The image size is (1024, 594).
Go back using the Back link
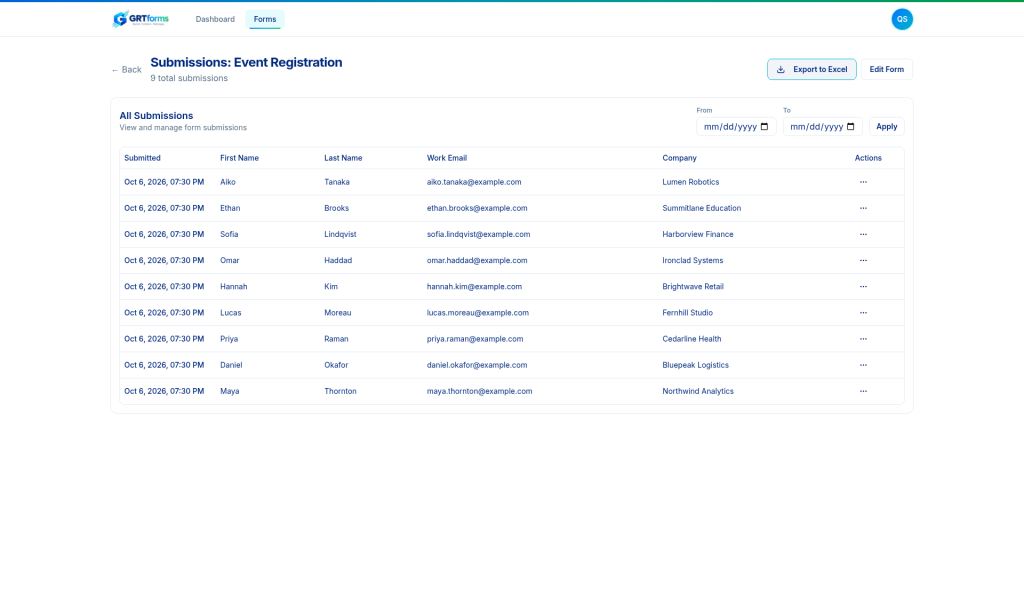click(x=126, y=70)
